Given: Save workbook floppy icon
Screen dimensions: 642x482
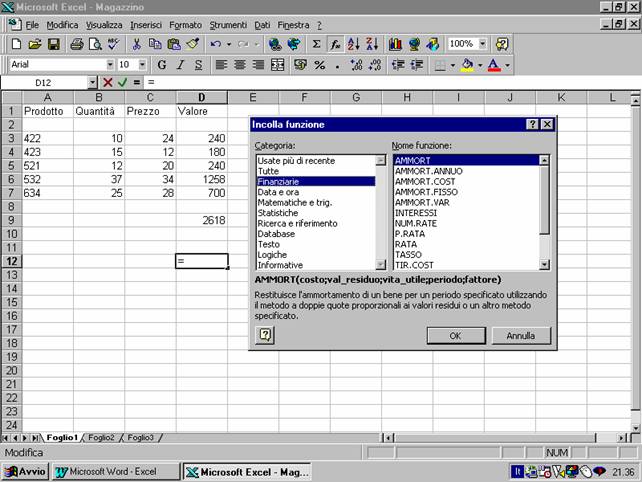Looking at the screenshot, I should tap(54, 44).
